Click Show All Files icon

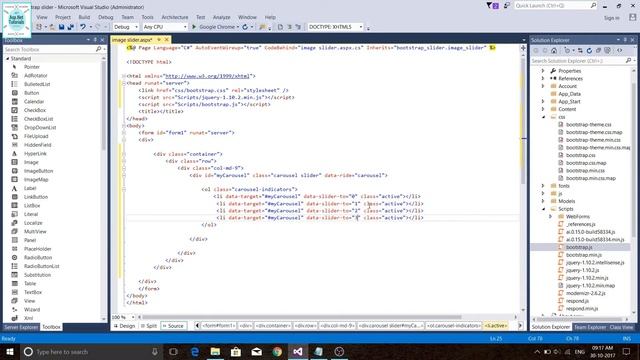click(x=607, y=51)
